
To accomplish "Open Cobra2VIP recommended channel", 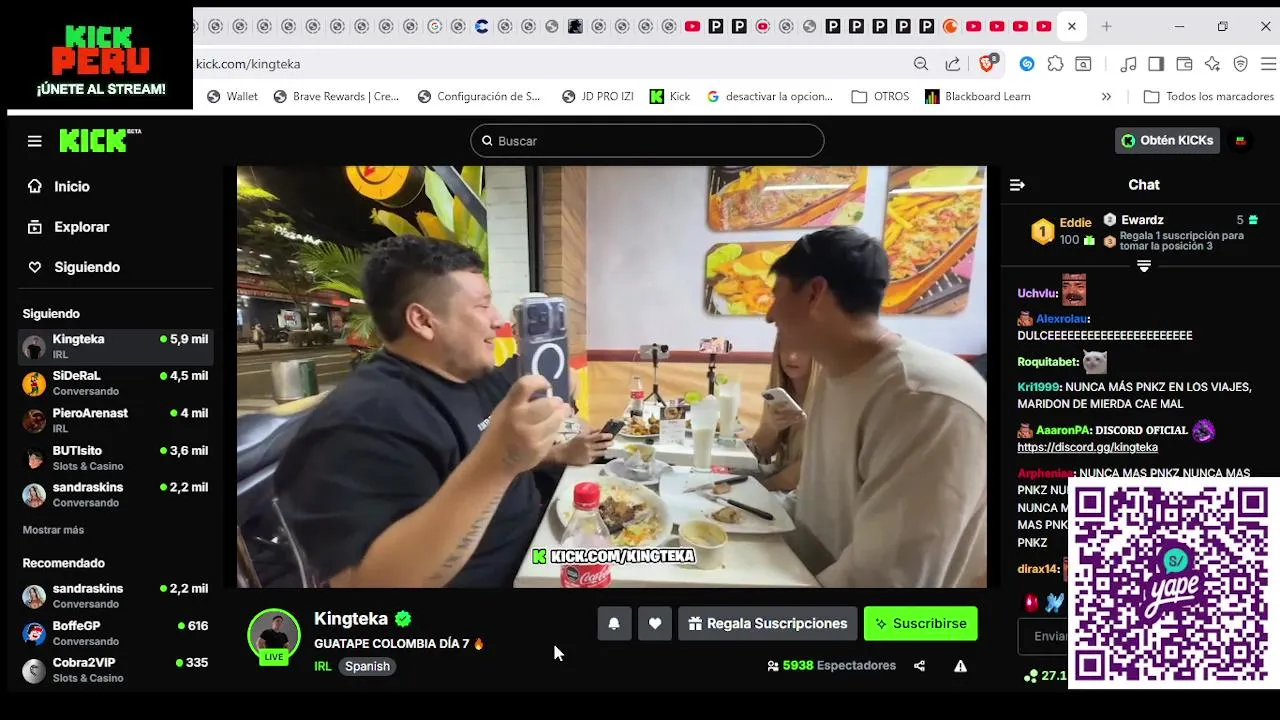I will [x=115, y=670].
